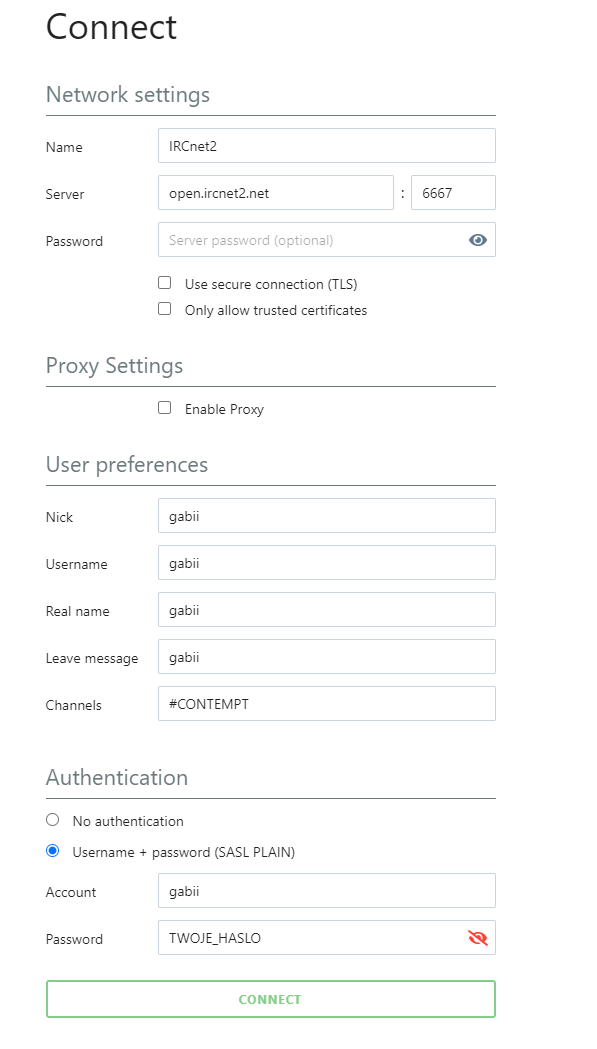Select No authentication radio button
This screenshot has height=1049, width=597.
pos(52,820)
